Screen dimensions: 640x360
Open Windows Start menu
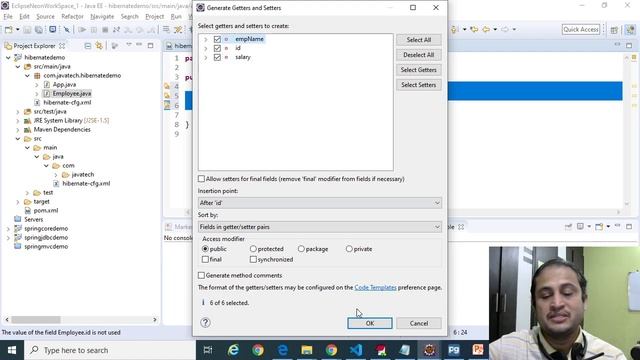tap(12, 350)
